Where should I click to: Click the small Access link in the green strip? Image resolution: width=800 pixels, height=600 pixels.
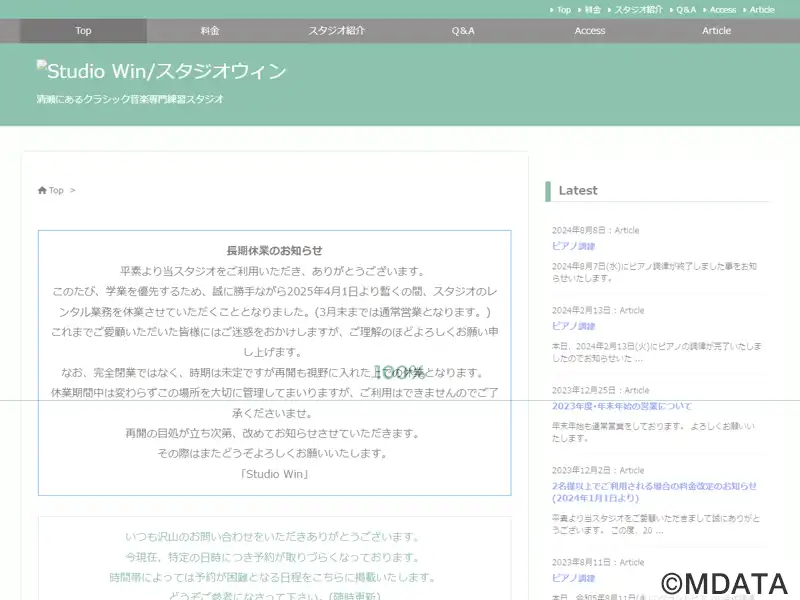(722, 10)
